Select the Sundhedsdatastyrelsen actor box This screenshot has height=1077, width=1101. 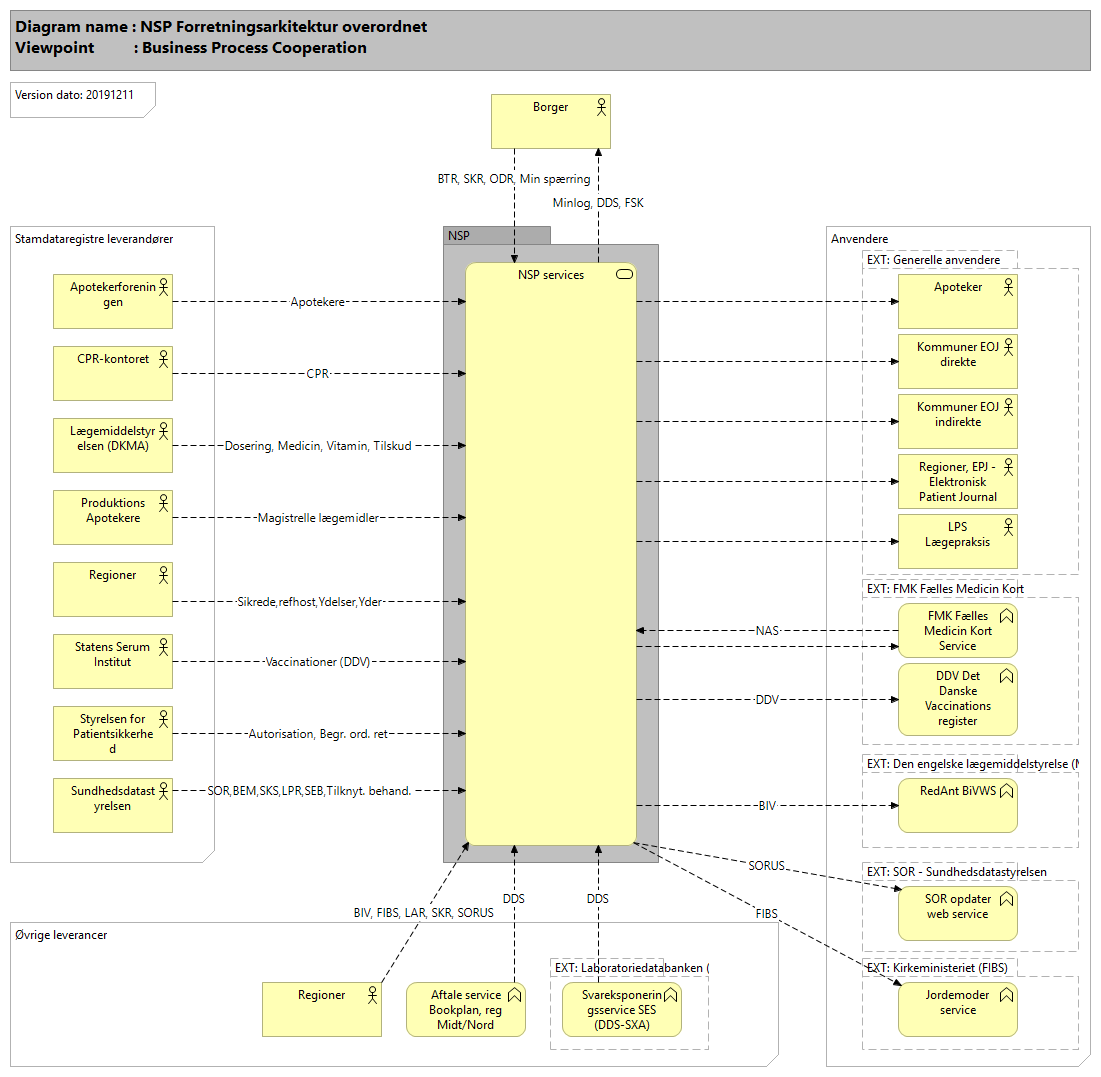(x=113, y=806)
